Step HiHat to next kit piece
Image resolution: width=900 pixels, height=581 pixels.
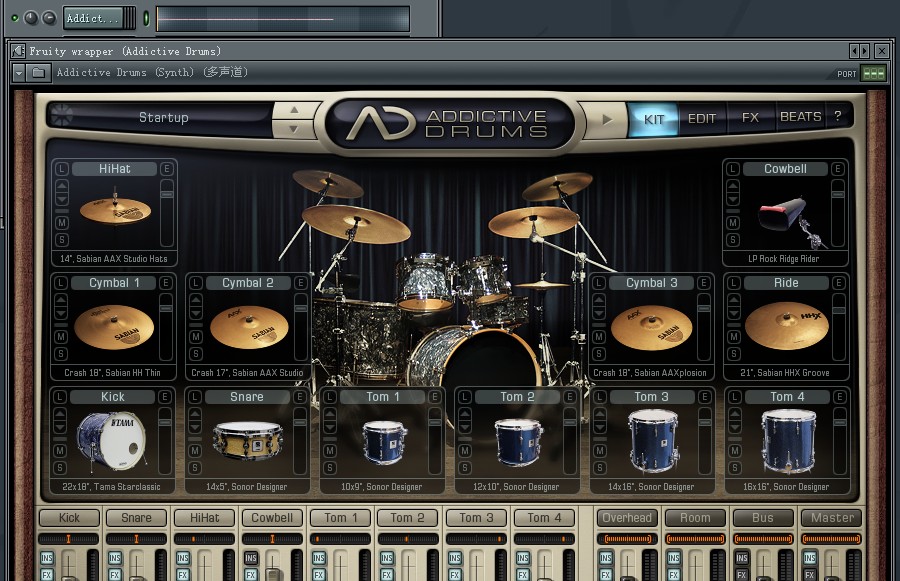[x=62, y=199]
